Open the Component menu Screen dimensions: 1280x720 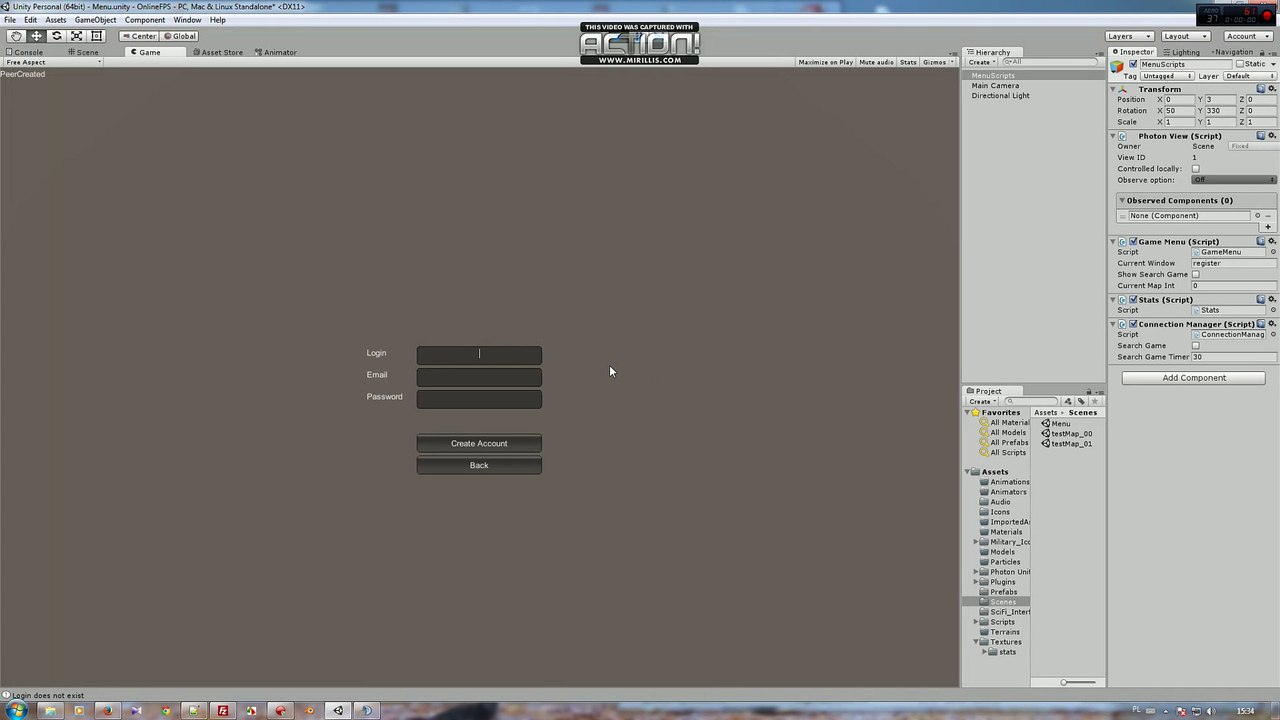tap(145, 20)
